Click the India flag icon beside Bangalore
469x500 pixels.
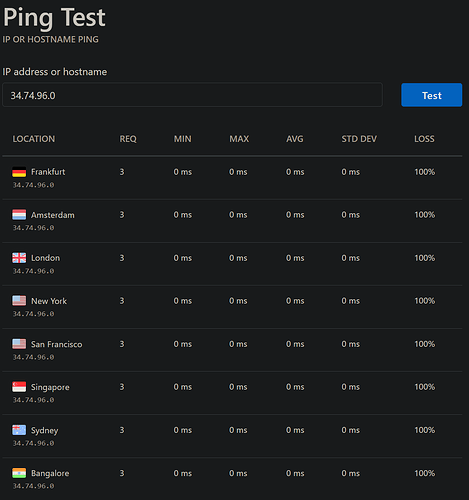coord(19,473)
